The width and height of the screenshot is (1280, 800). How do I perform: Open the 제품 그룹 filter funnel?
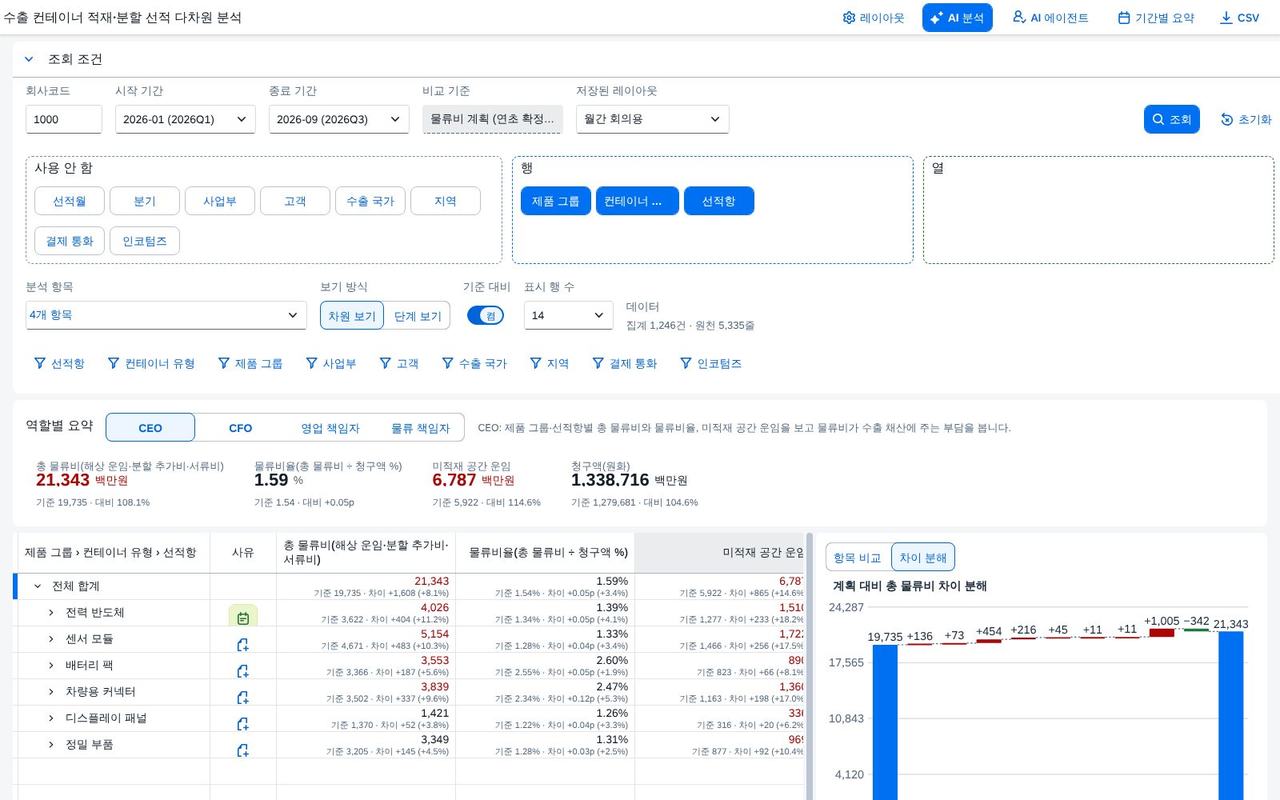tap(250, 364)
